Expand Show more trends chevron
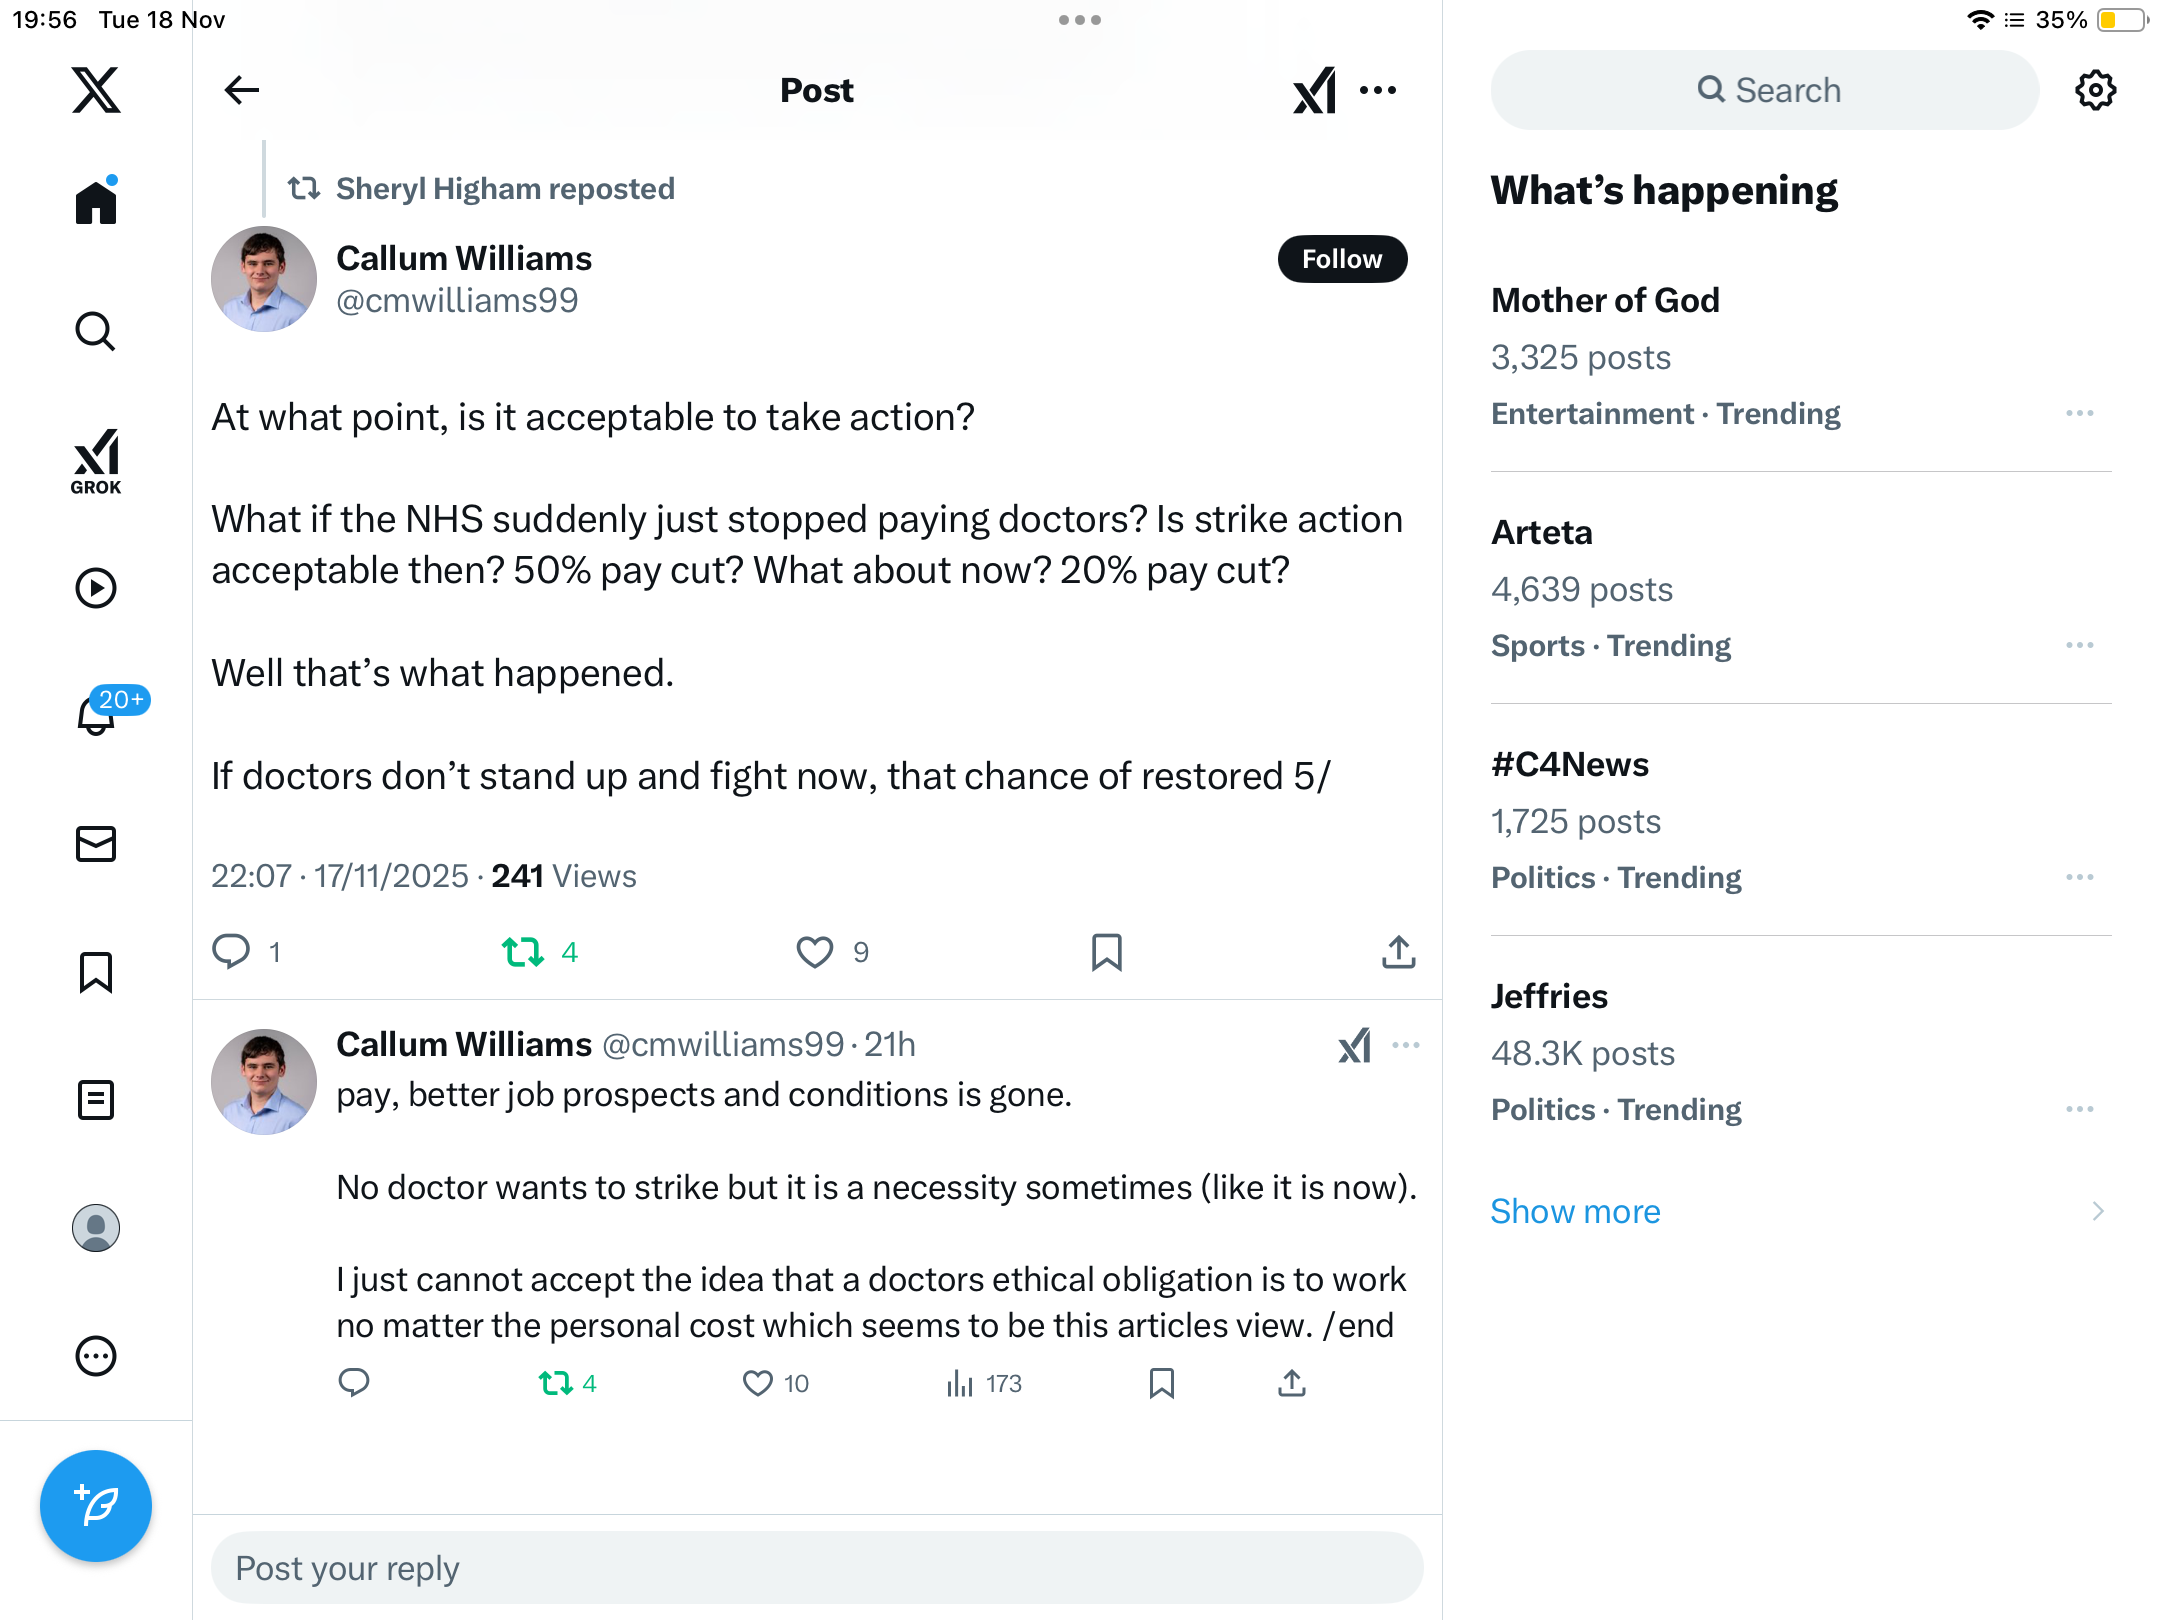 click(x=2097, y=1211)
